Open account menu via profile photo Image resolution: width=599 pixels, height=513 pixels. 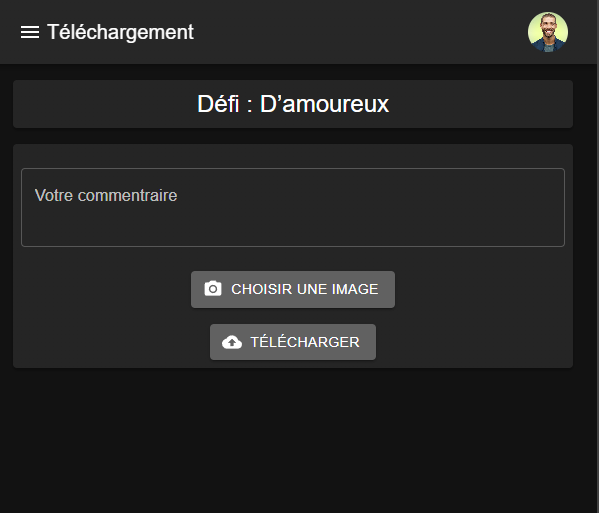click(x=548, y=32)
